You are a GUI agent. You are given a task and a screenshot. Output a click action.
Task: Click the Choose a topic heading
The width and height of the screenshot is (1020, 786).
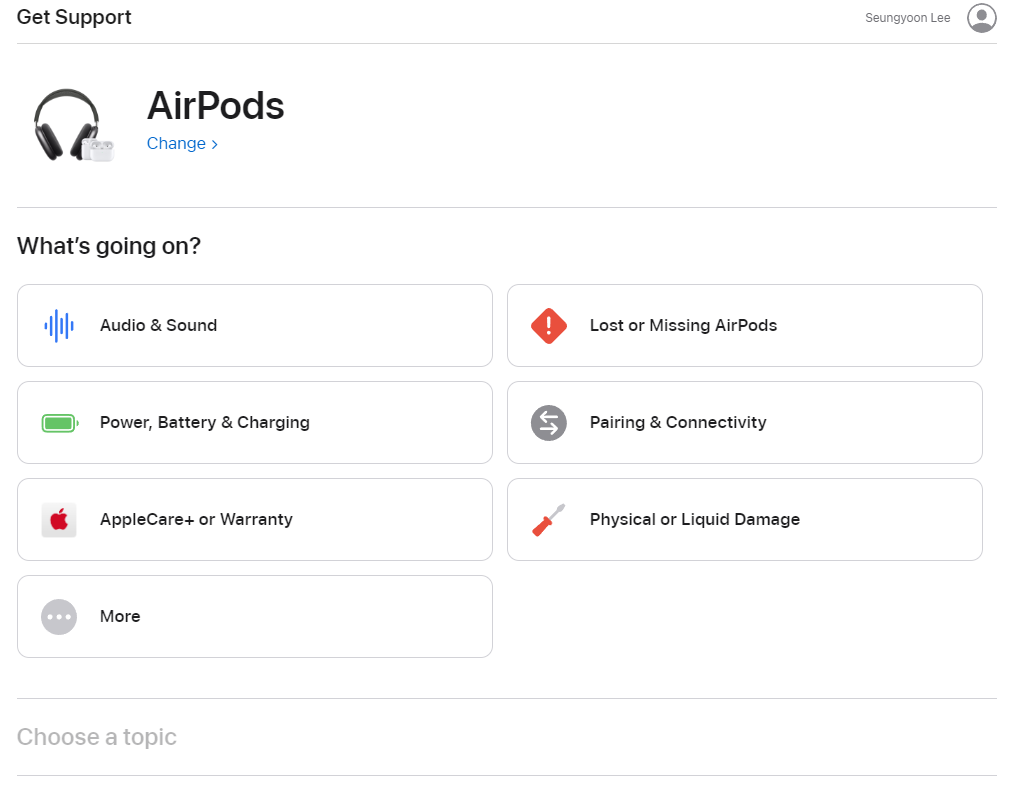click(96, 737)
